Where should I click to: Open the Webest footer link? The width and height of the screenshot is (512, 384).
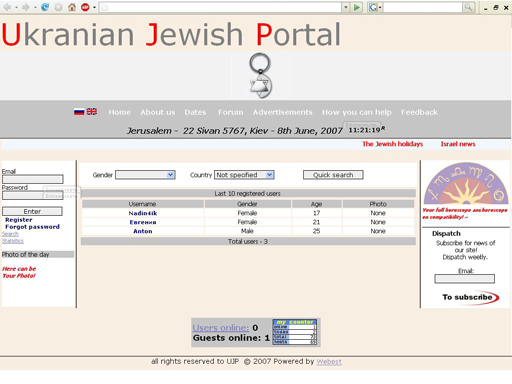tap(329, 362)
